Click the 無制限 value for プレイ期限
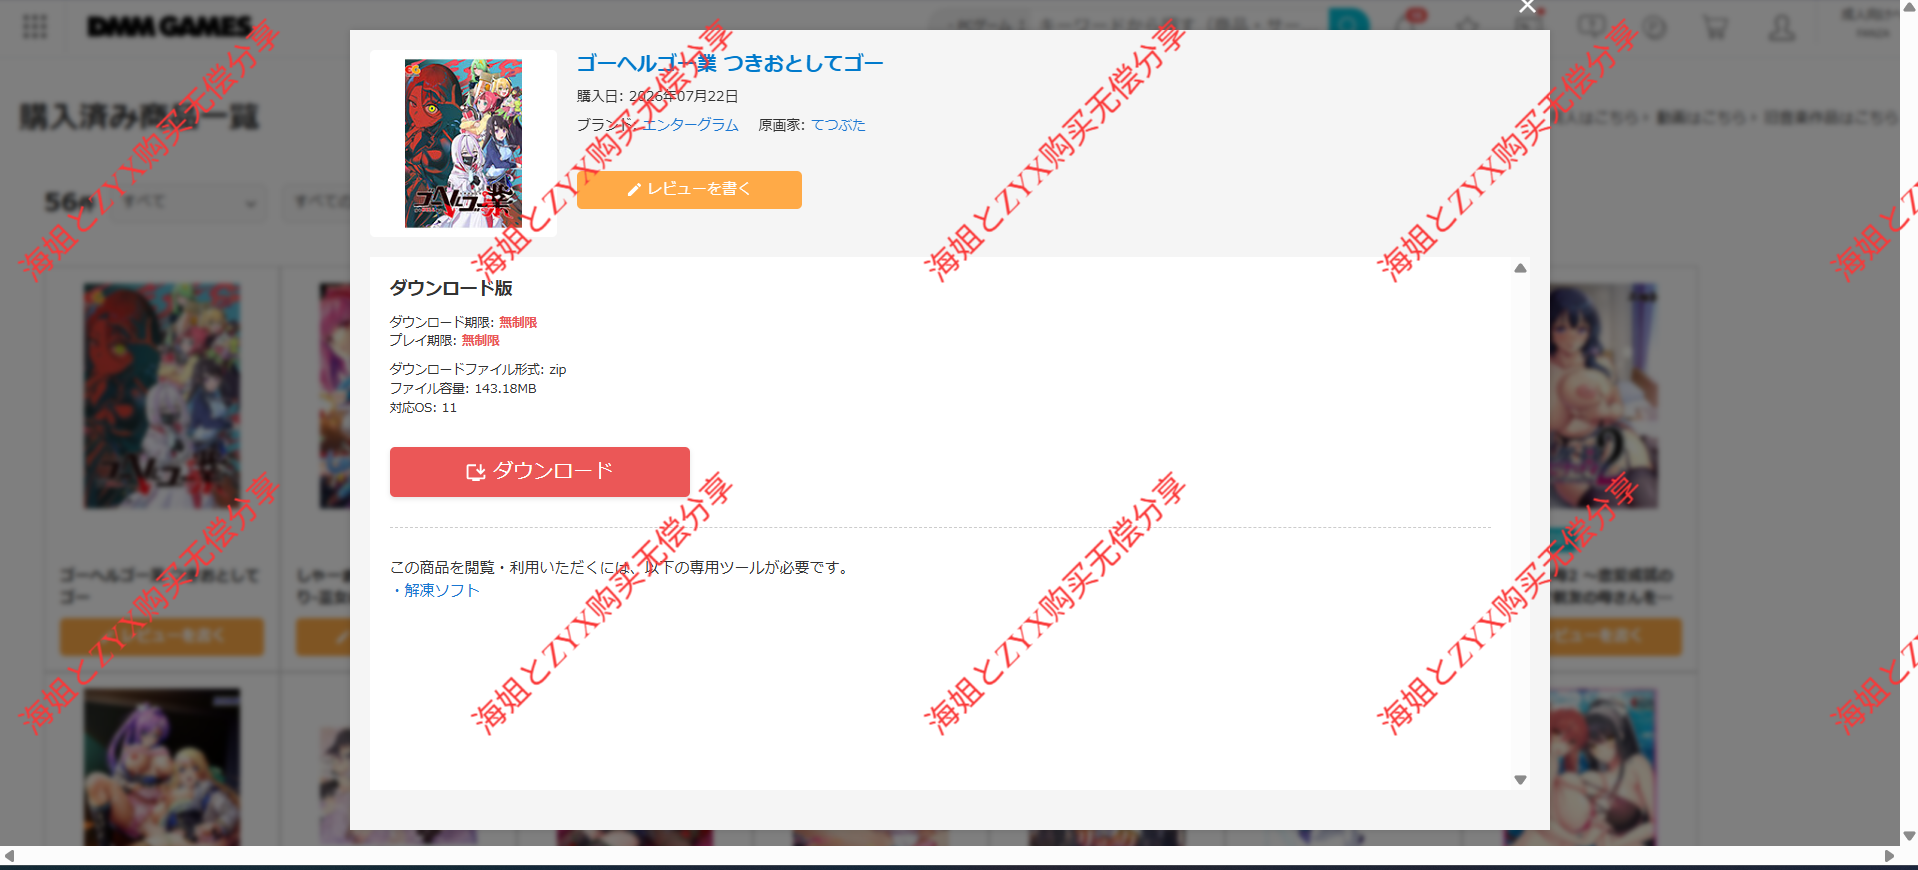This screenshot has height=870, width=1918. click(x=480, y=340)
